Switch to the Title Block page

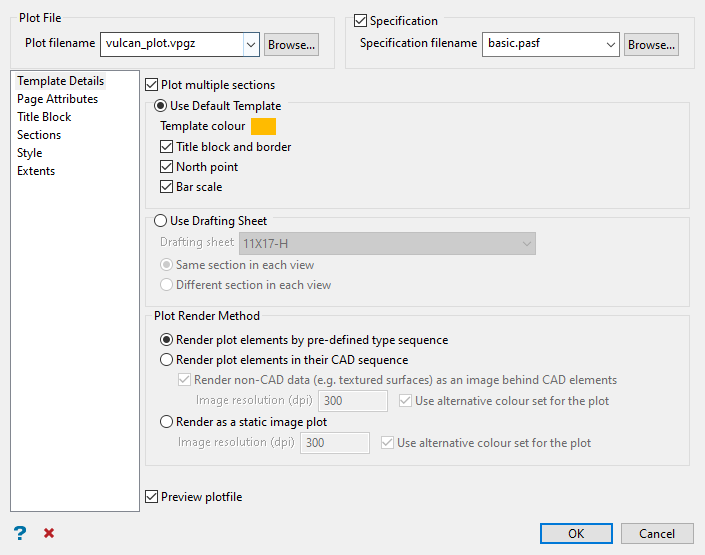[x=44, y=117]
